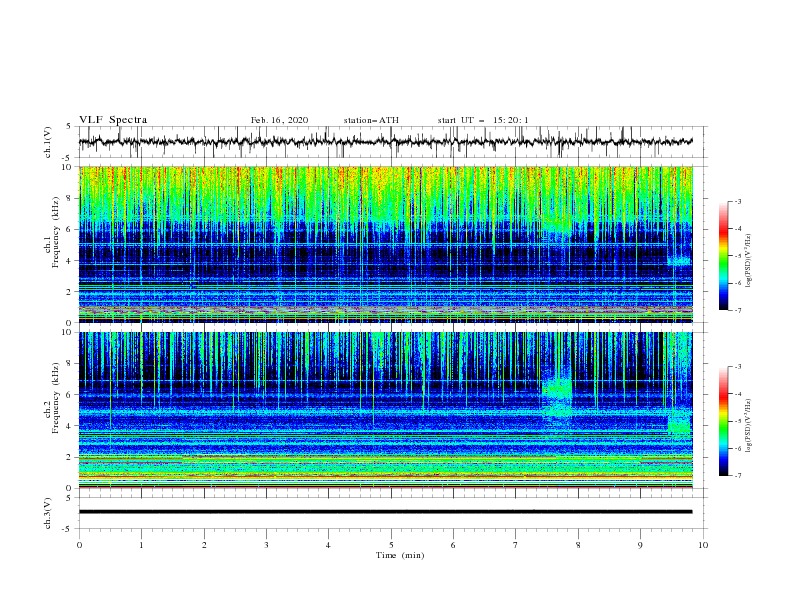This screenshot has height=612, width=792.
Task: Click the lower color bar's "log(PSD)(V²/Hz)" label
Action: tap(748, 425)
